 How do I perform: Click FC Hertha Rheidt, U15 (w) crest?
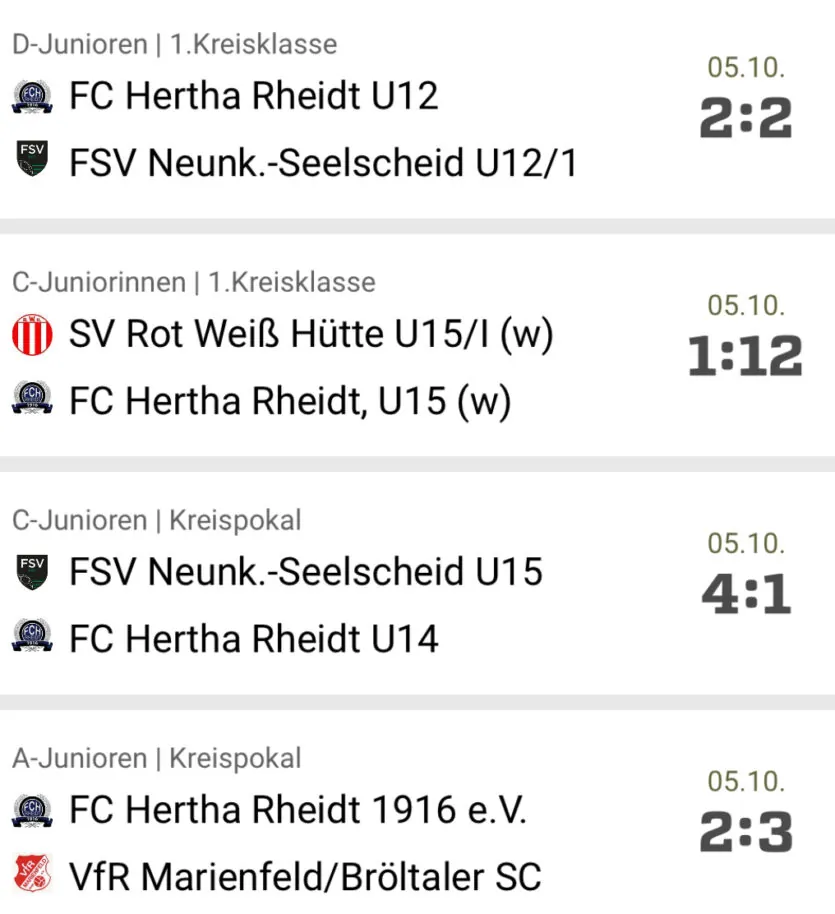pyautogui.click(x=32, y=398)
